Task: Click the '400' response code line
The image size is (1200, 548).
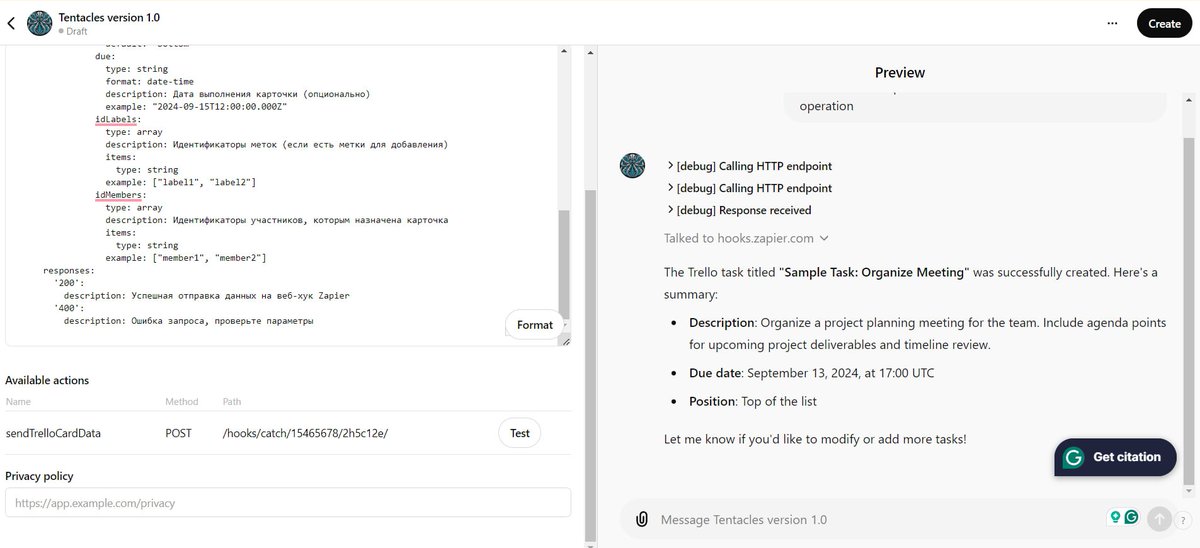Action: [69, 308]
